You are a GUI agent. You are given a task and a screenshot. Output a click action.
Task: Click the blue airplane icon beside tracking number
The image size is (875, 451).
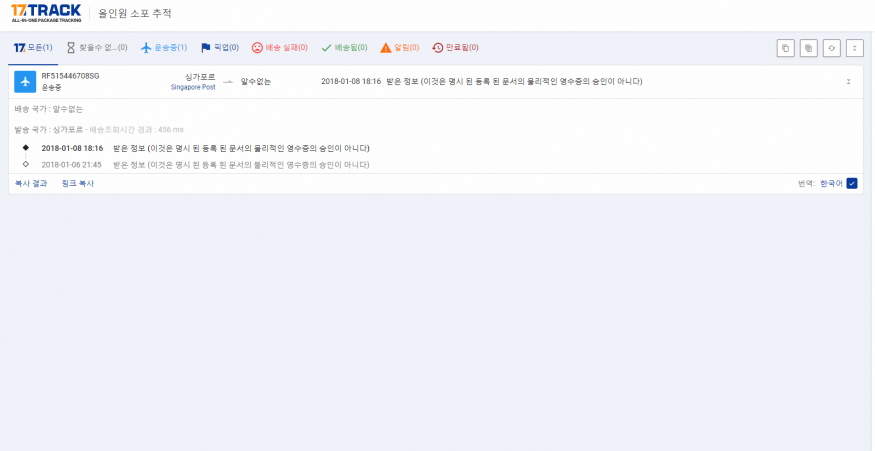click(25, 81)
